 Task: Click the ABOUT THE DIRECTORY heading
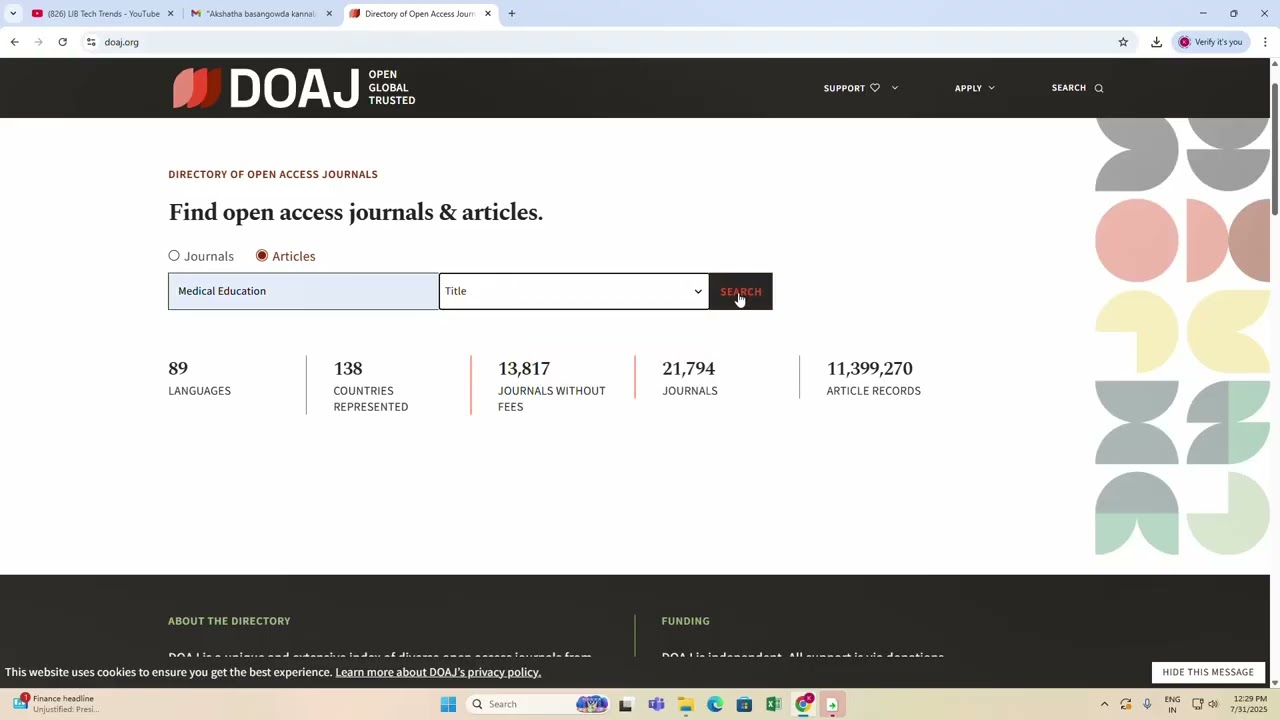tap(229, 621)
